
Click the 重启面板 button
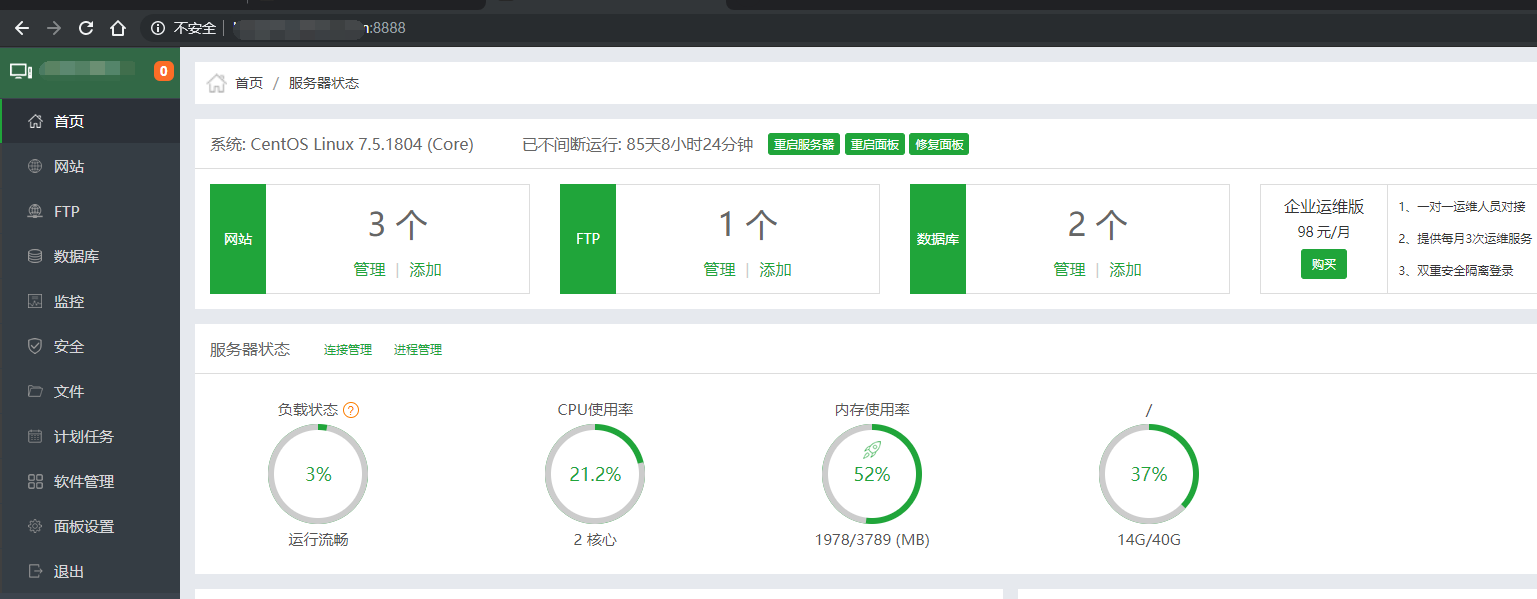point(875,144)
